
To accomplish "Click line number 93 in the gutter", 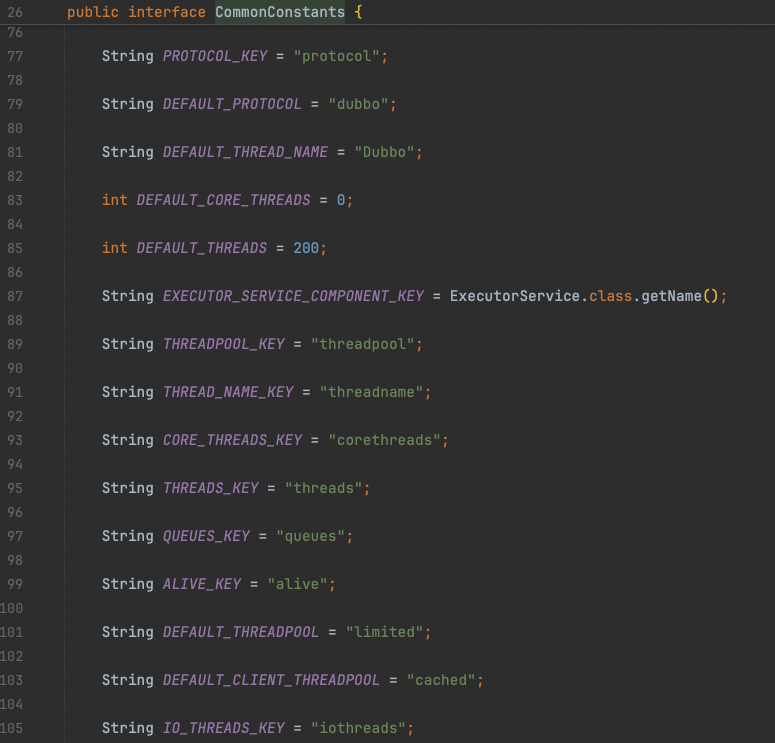I will pos(14,440).
